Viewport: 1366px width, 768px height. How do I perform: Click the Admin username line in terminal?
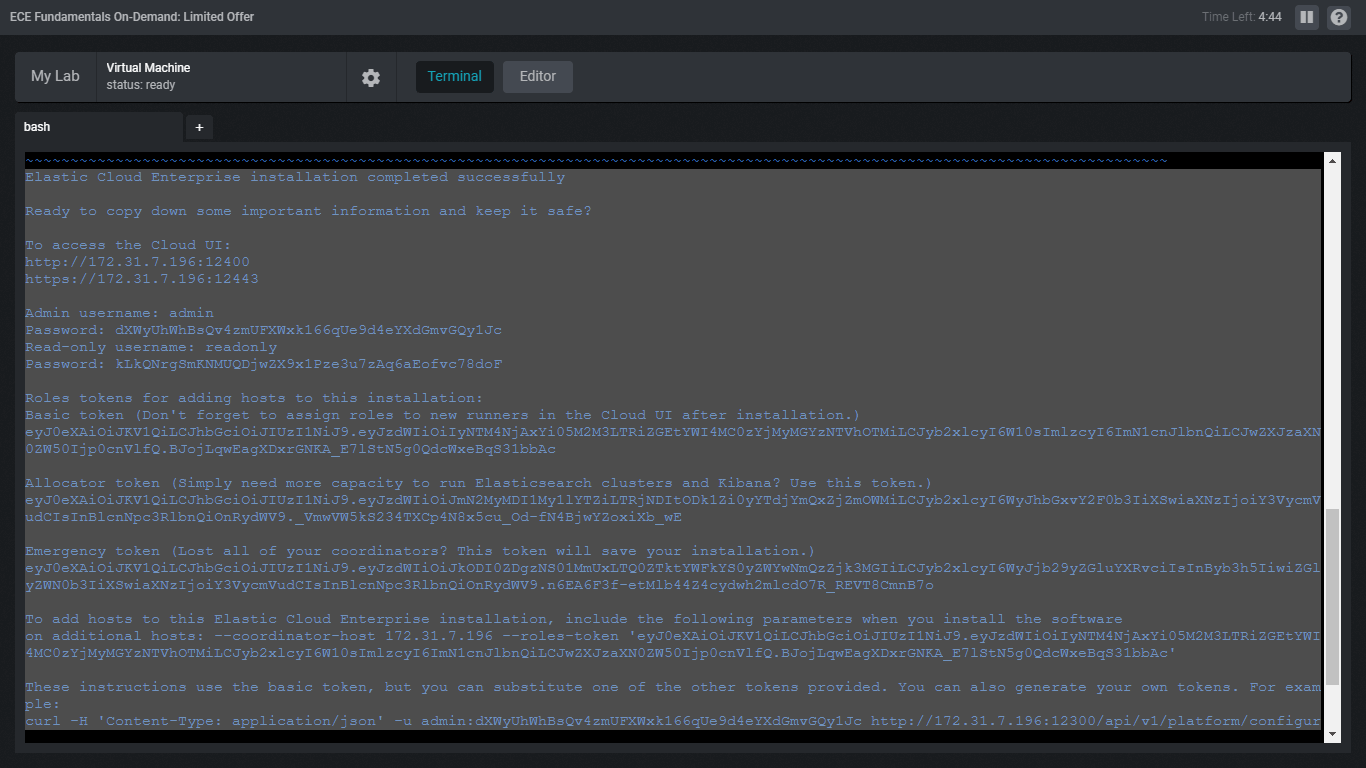[119, 313]
